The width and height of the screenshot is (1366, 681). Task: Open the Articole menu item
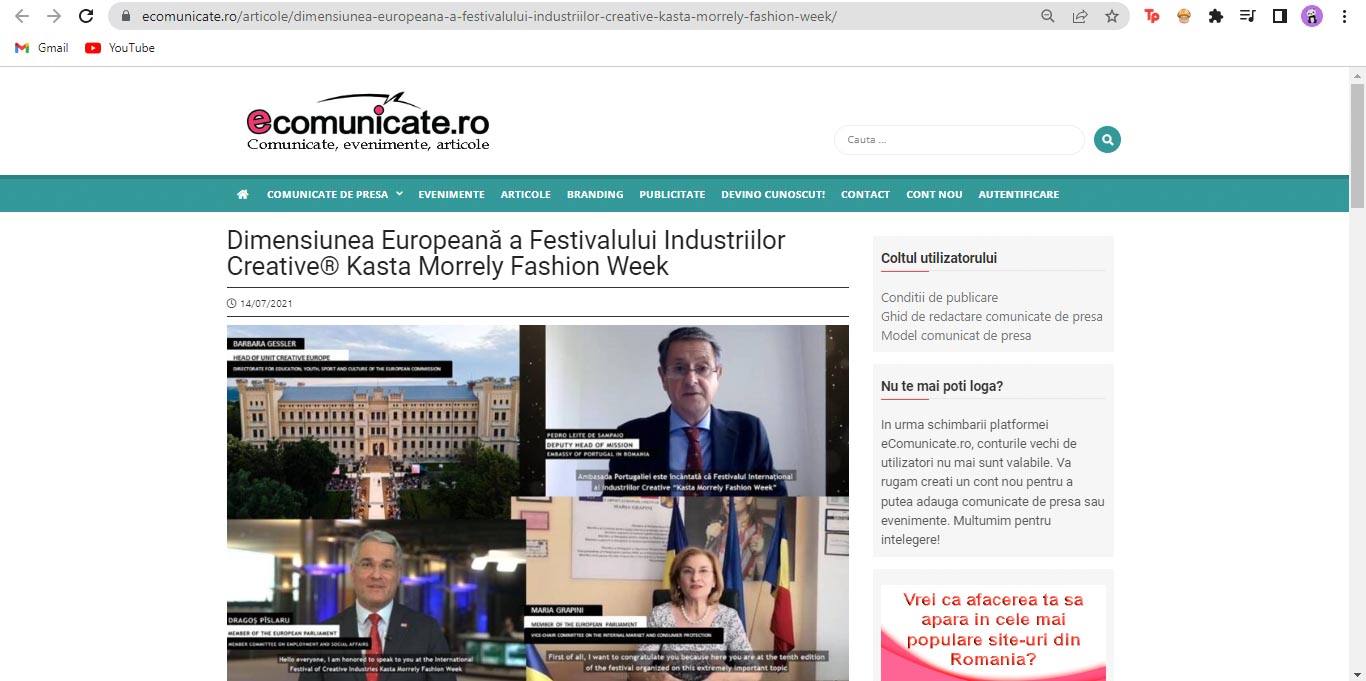[x=526, y=194]
